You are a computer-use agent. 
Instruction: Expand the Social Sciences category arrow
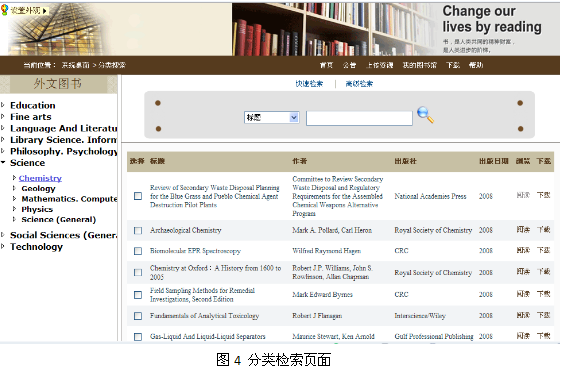pyautogui.click(x=3, y=235)
